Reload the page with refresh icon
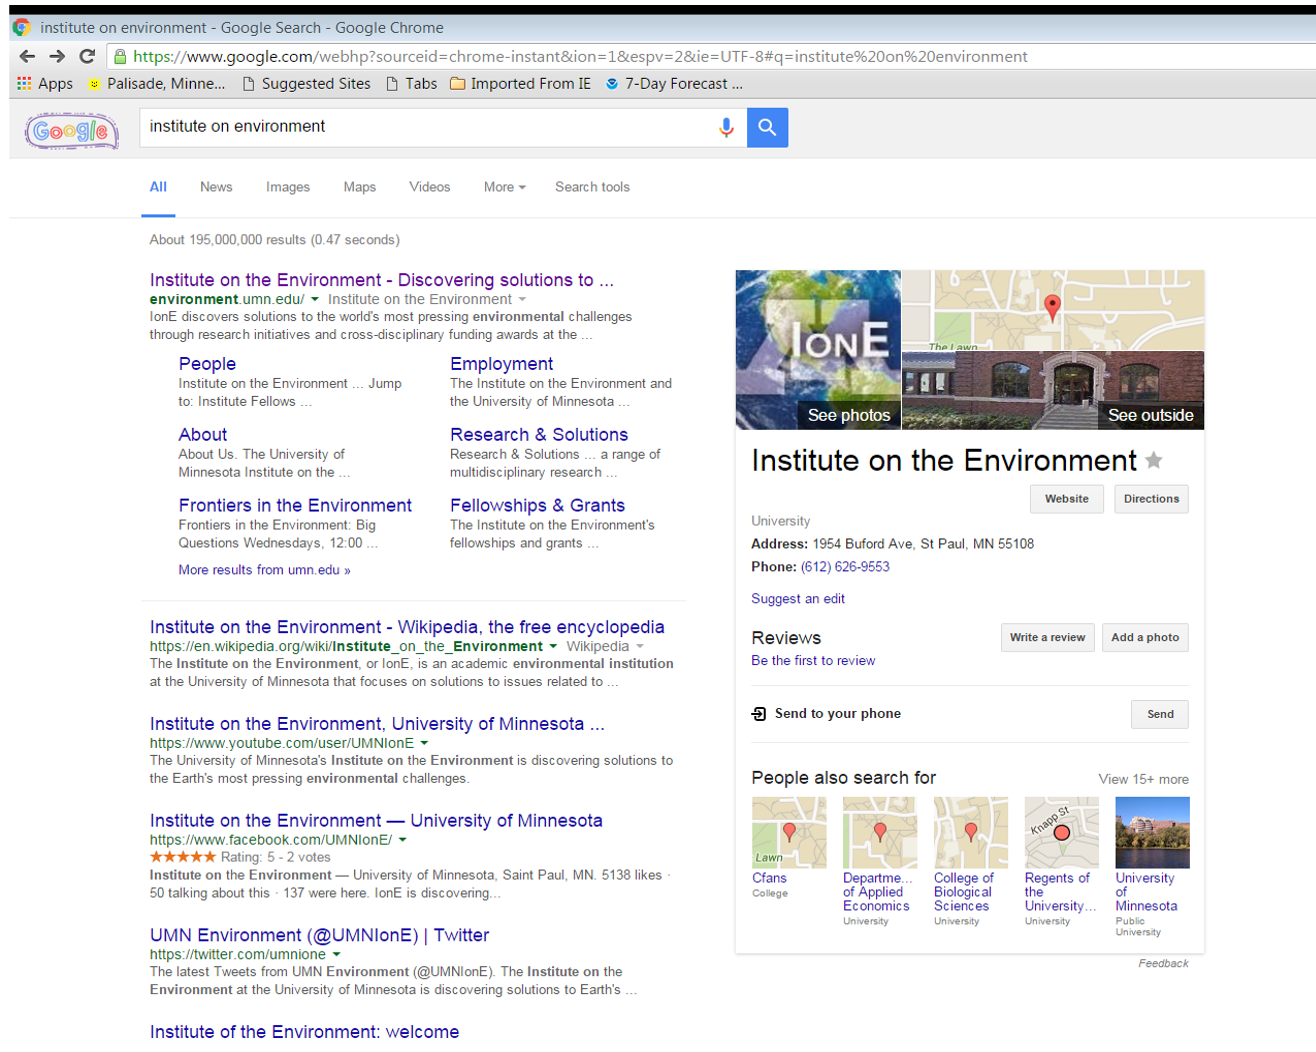The image size is (1316, 1052). point(87,56)
